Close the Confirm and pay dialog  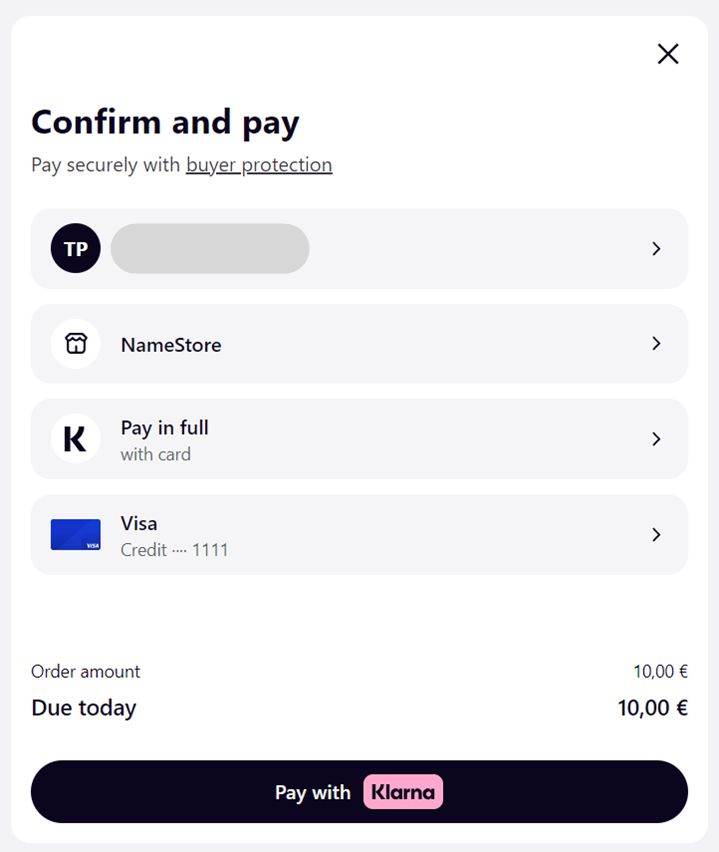pos(668,54)
